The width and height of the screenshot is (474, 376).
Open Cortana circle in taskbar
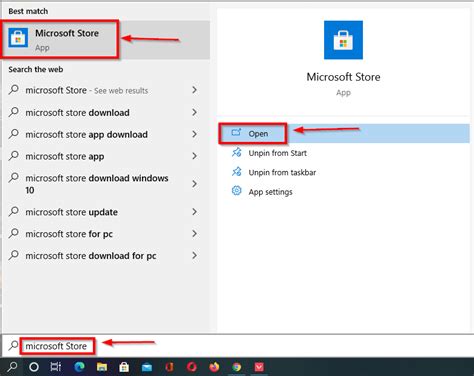click(x=34, y=367)
